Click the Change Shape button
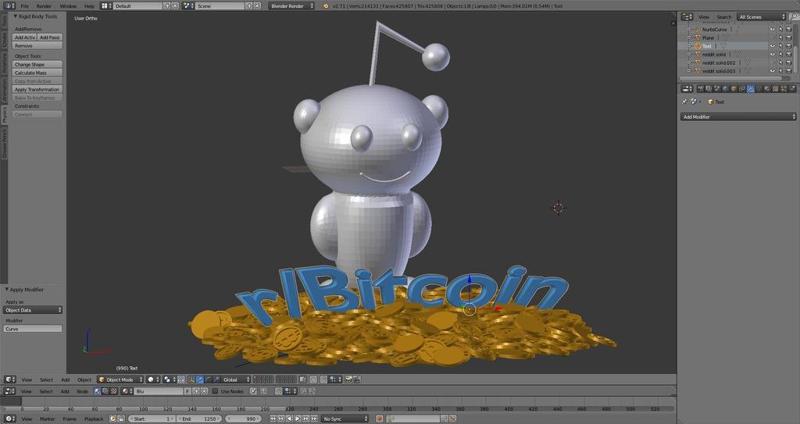 click(x=37, y=64)
